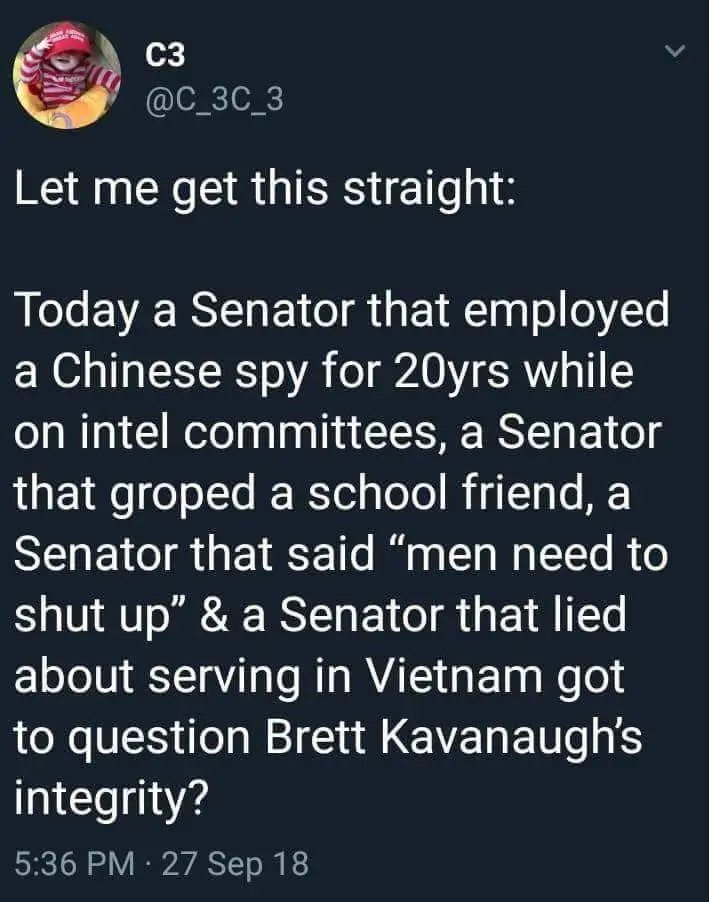Click the line "Let me get this straight:"
This screenshot has height=902, width=709.
pos(263,190)
